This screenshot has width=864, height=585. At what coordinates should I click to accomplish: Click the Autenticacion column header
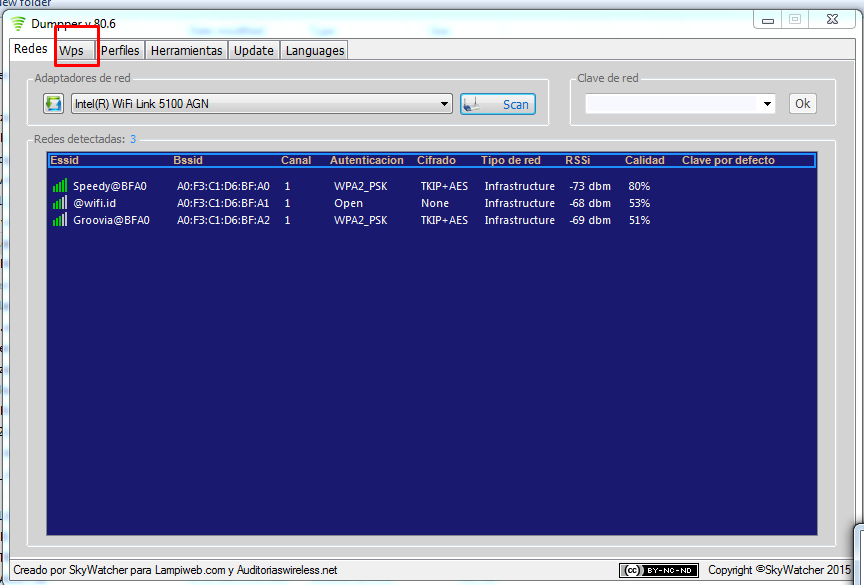coord(366,160)
